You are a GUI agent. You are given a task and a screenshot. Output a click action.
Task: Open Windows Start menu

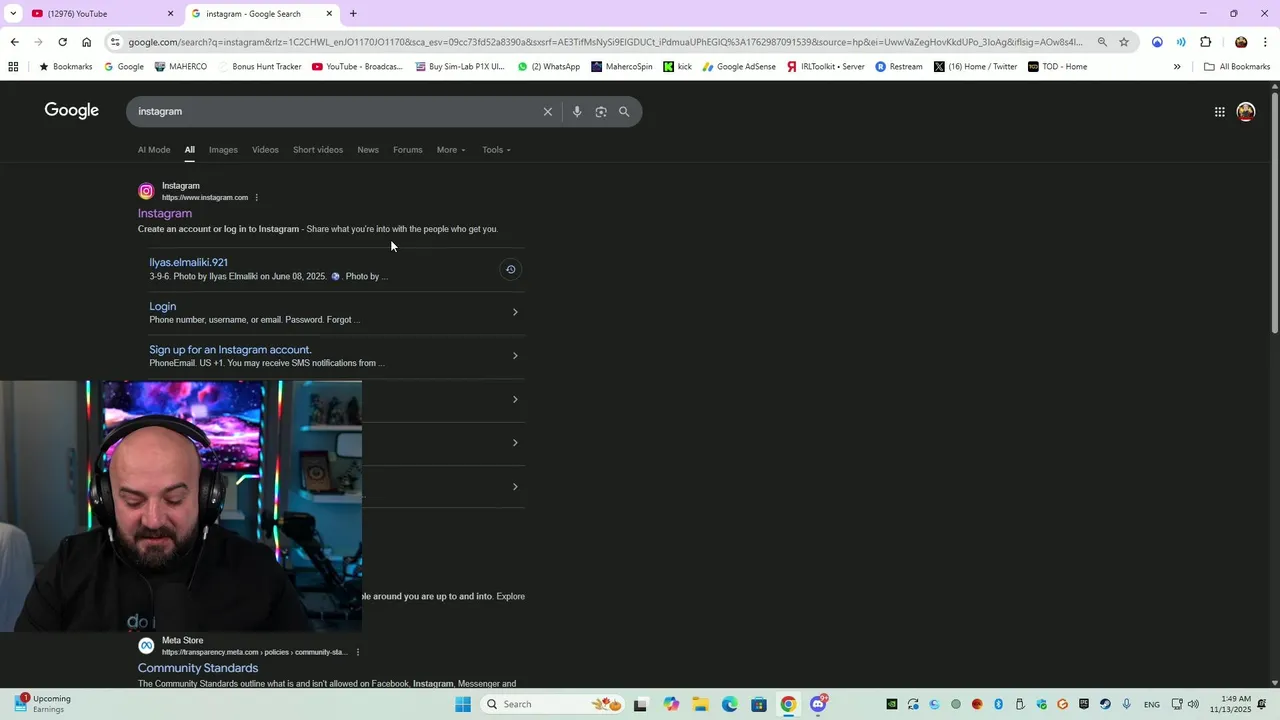[463, 704]
